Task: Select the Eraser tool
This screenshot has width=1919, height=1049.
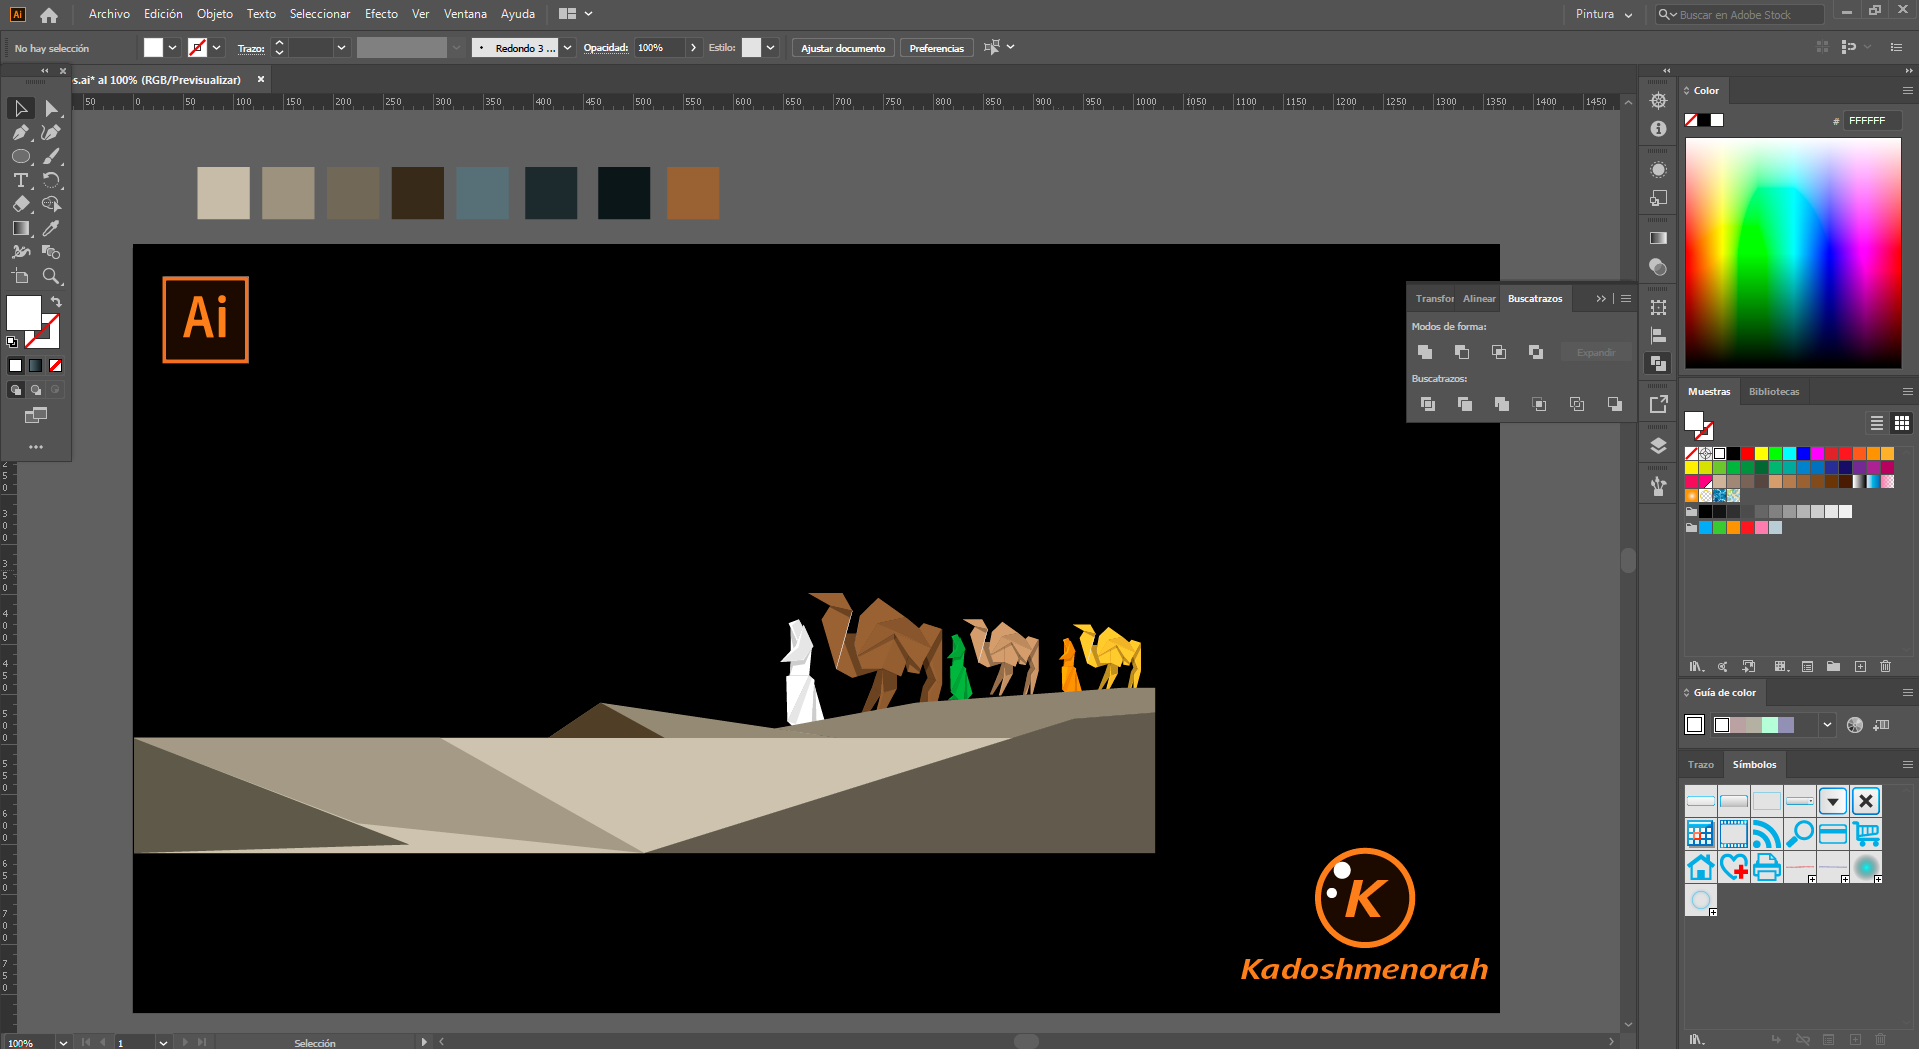Action: [21, 204]
